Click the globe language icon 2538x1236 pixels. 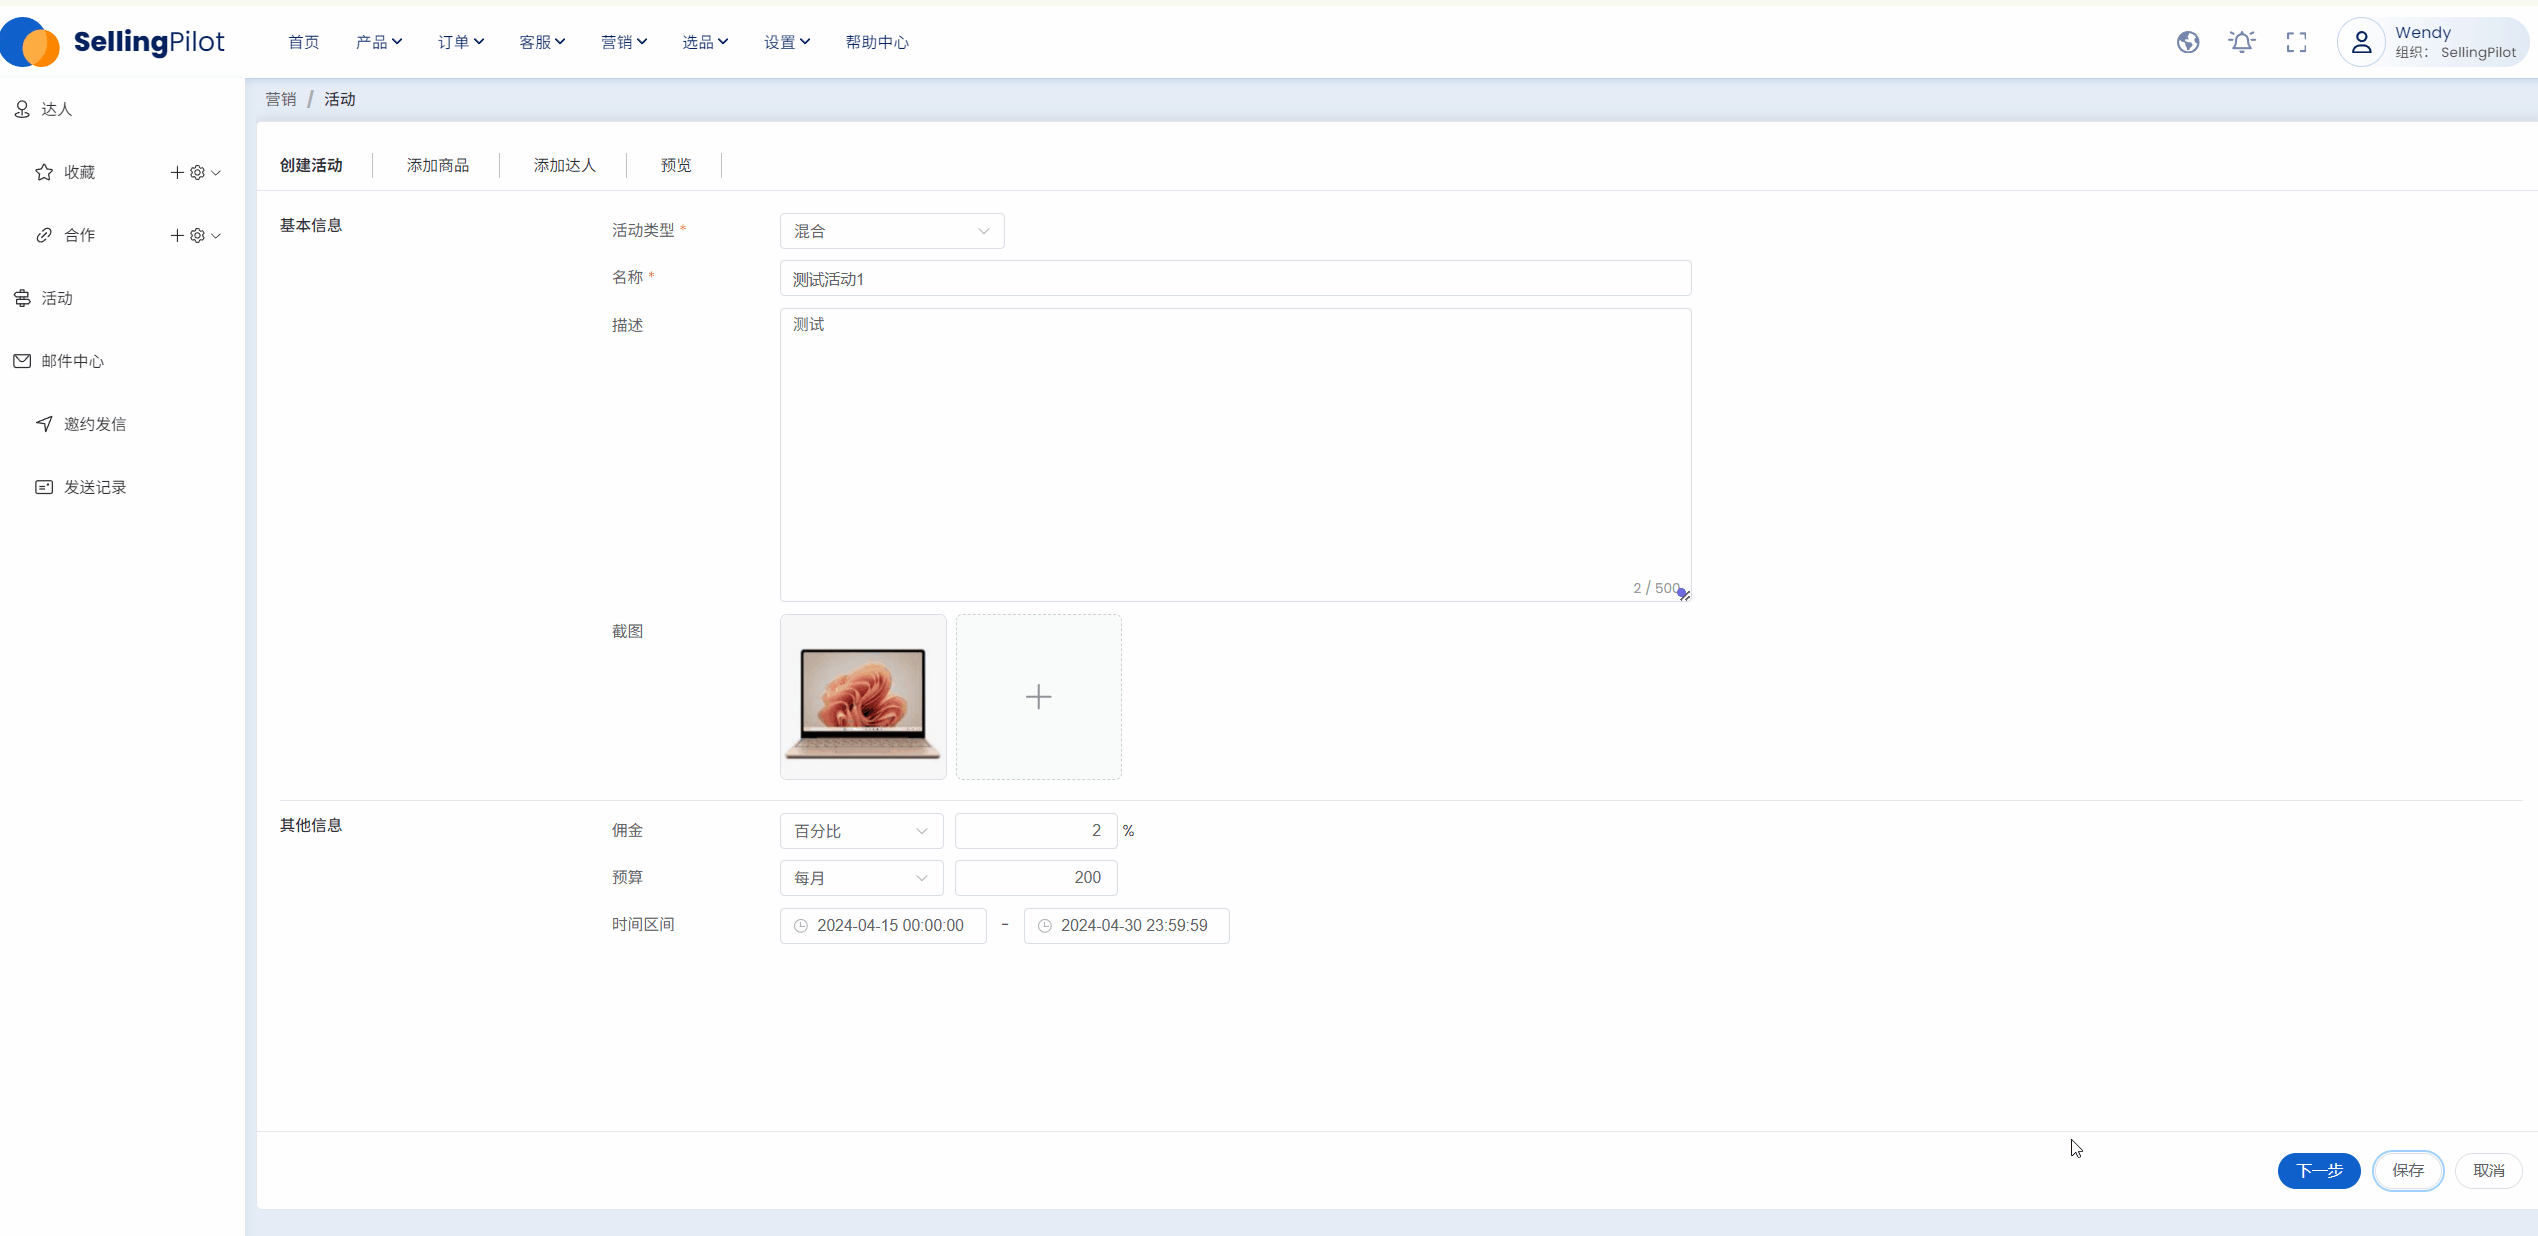[2188, 42]
